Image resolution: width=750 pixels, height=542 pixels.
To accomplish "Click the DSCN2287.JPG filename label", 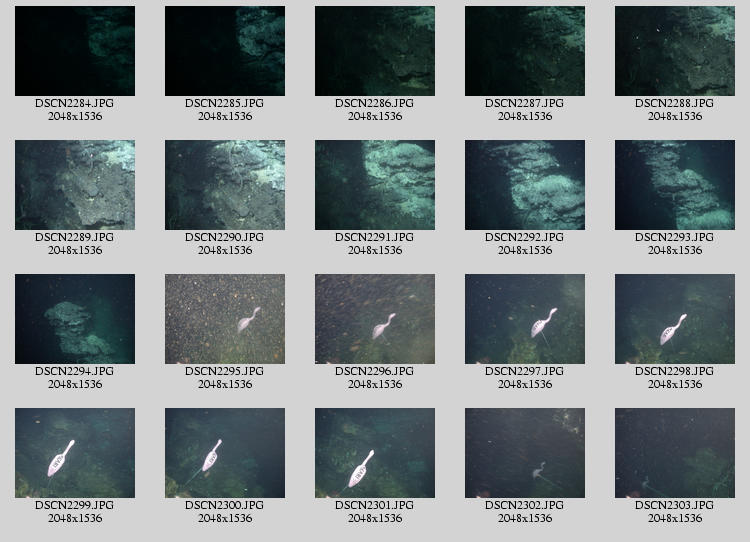I will point(525,103).
